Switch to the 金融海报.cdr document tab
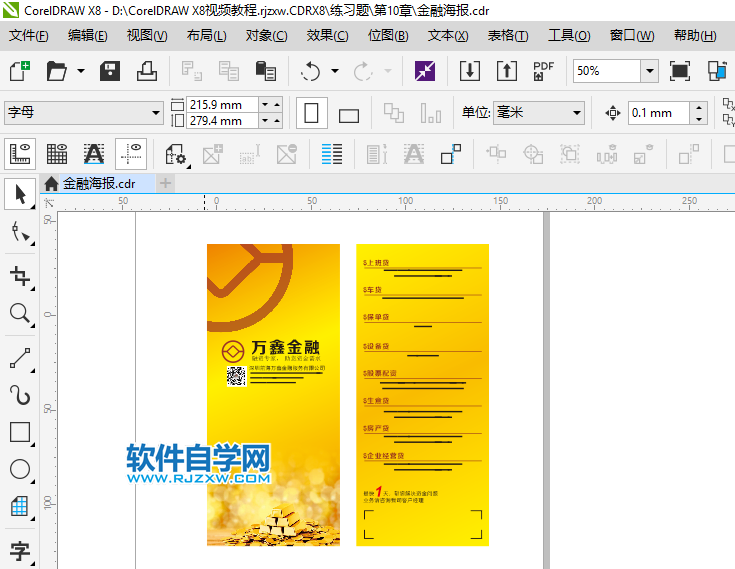 pyautogui.click(x=97, y=184)
